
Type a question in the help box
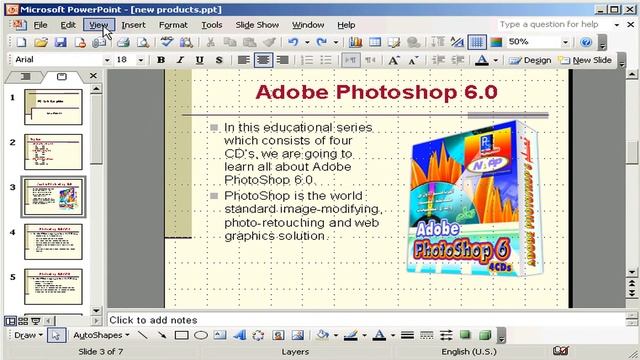(x=554, y=24)
